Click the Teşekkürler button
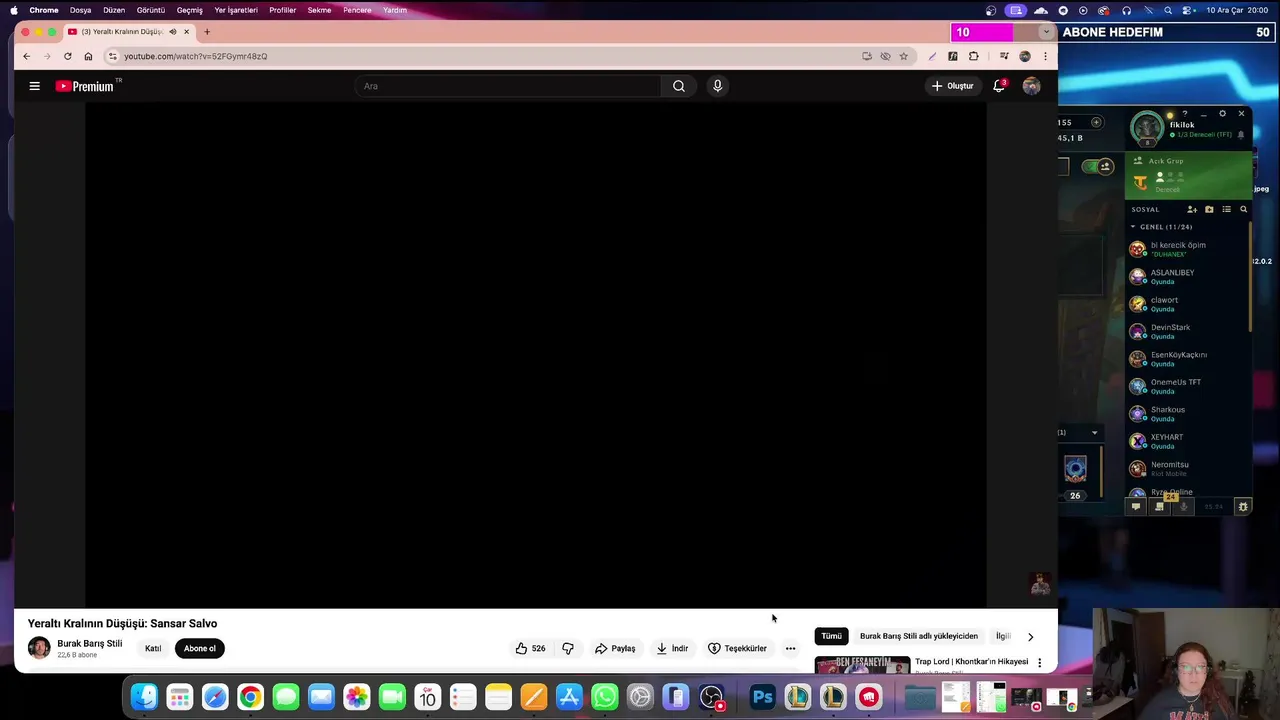1280x720 pixels. coord(737,648)
